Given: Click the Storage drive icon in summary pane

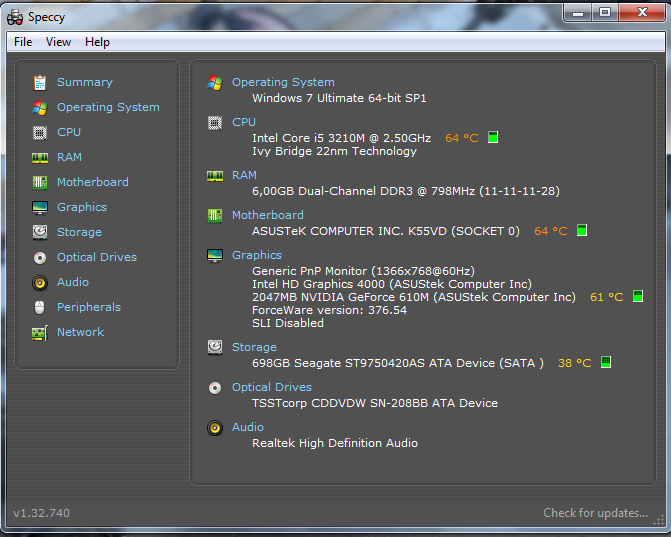Looking at the screenshot, I should tap(215, 347).
